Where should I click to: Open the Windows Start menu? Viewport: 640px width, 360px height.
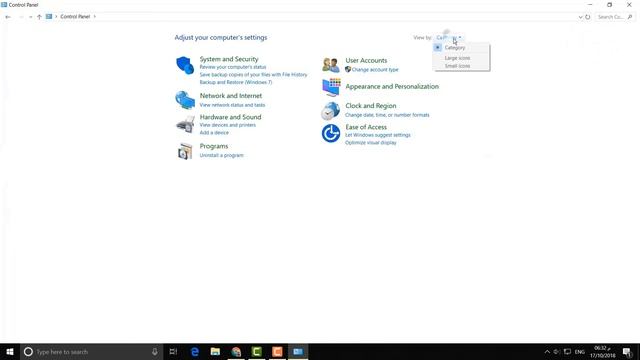tap(10, 351)
